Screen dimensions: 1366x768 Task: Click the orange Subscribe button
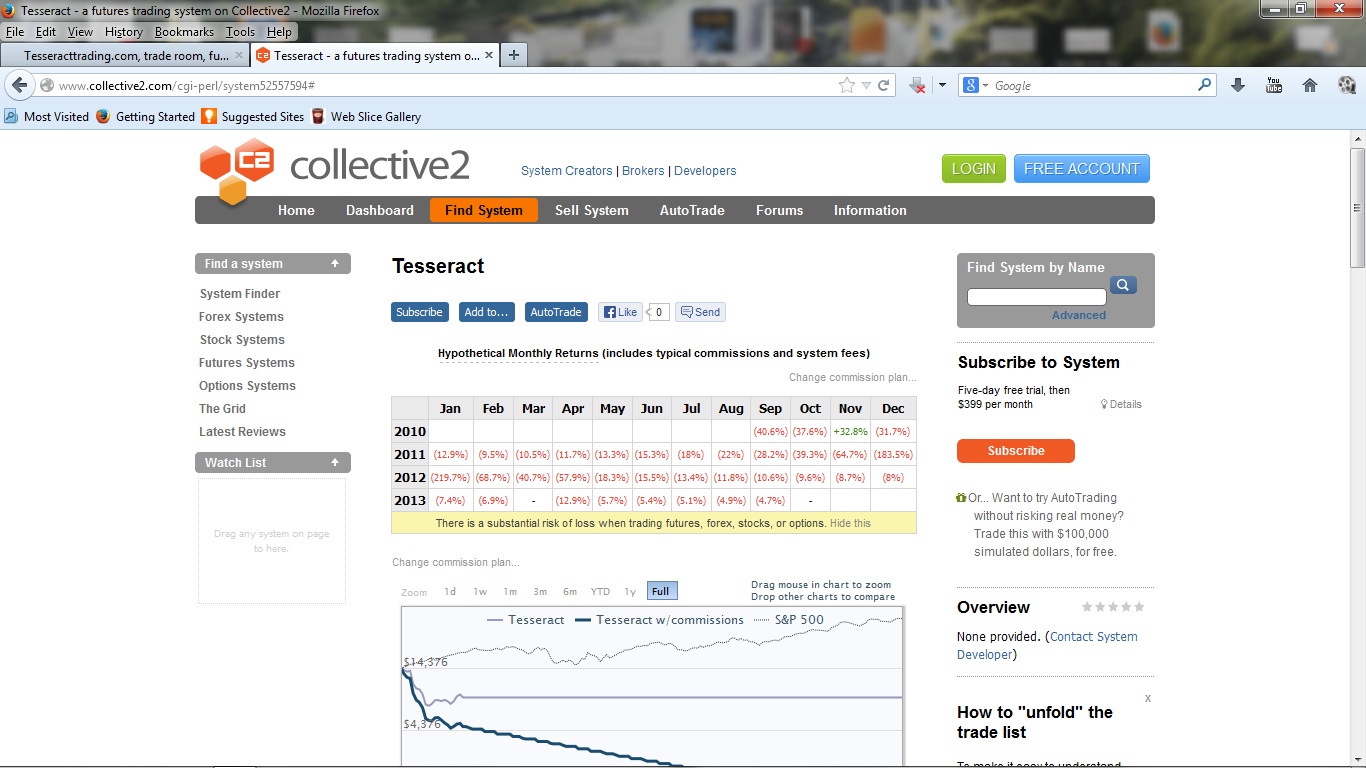(1016, 451)
